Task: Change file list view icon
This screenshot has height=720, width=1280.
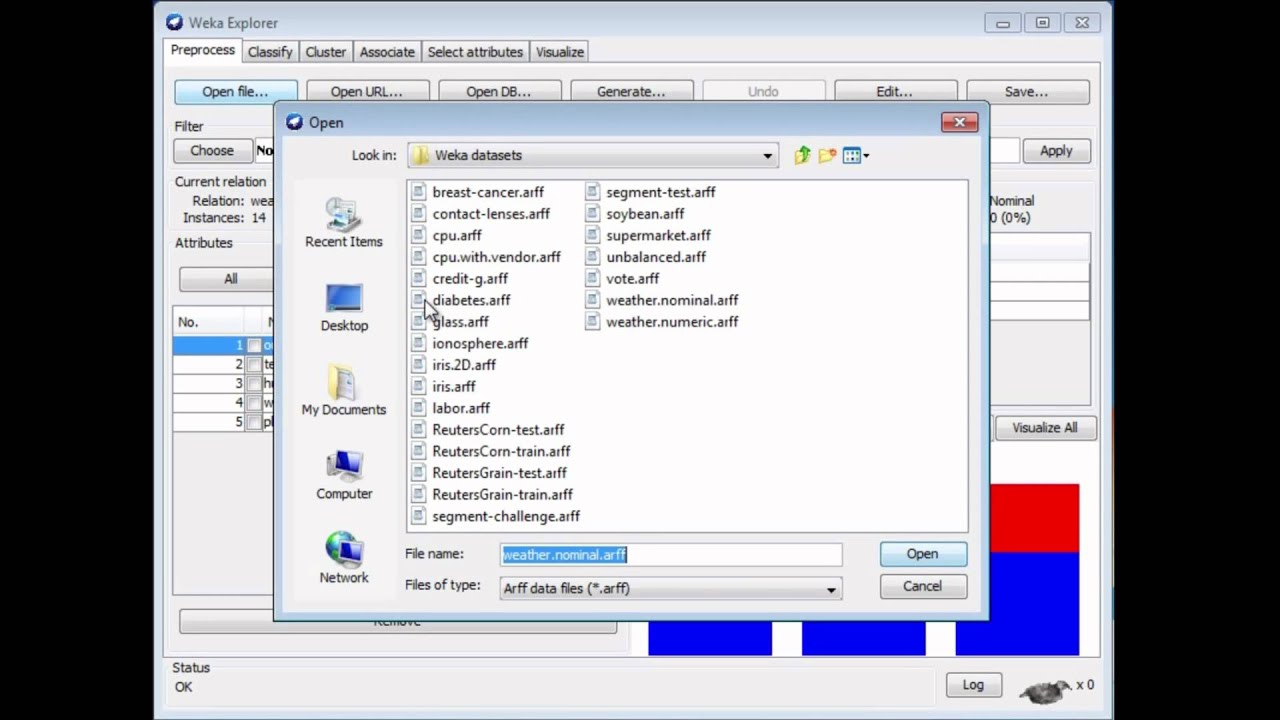Action: tap(852, 155)
